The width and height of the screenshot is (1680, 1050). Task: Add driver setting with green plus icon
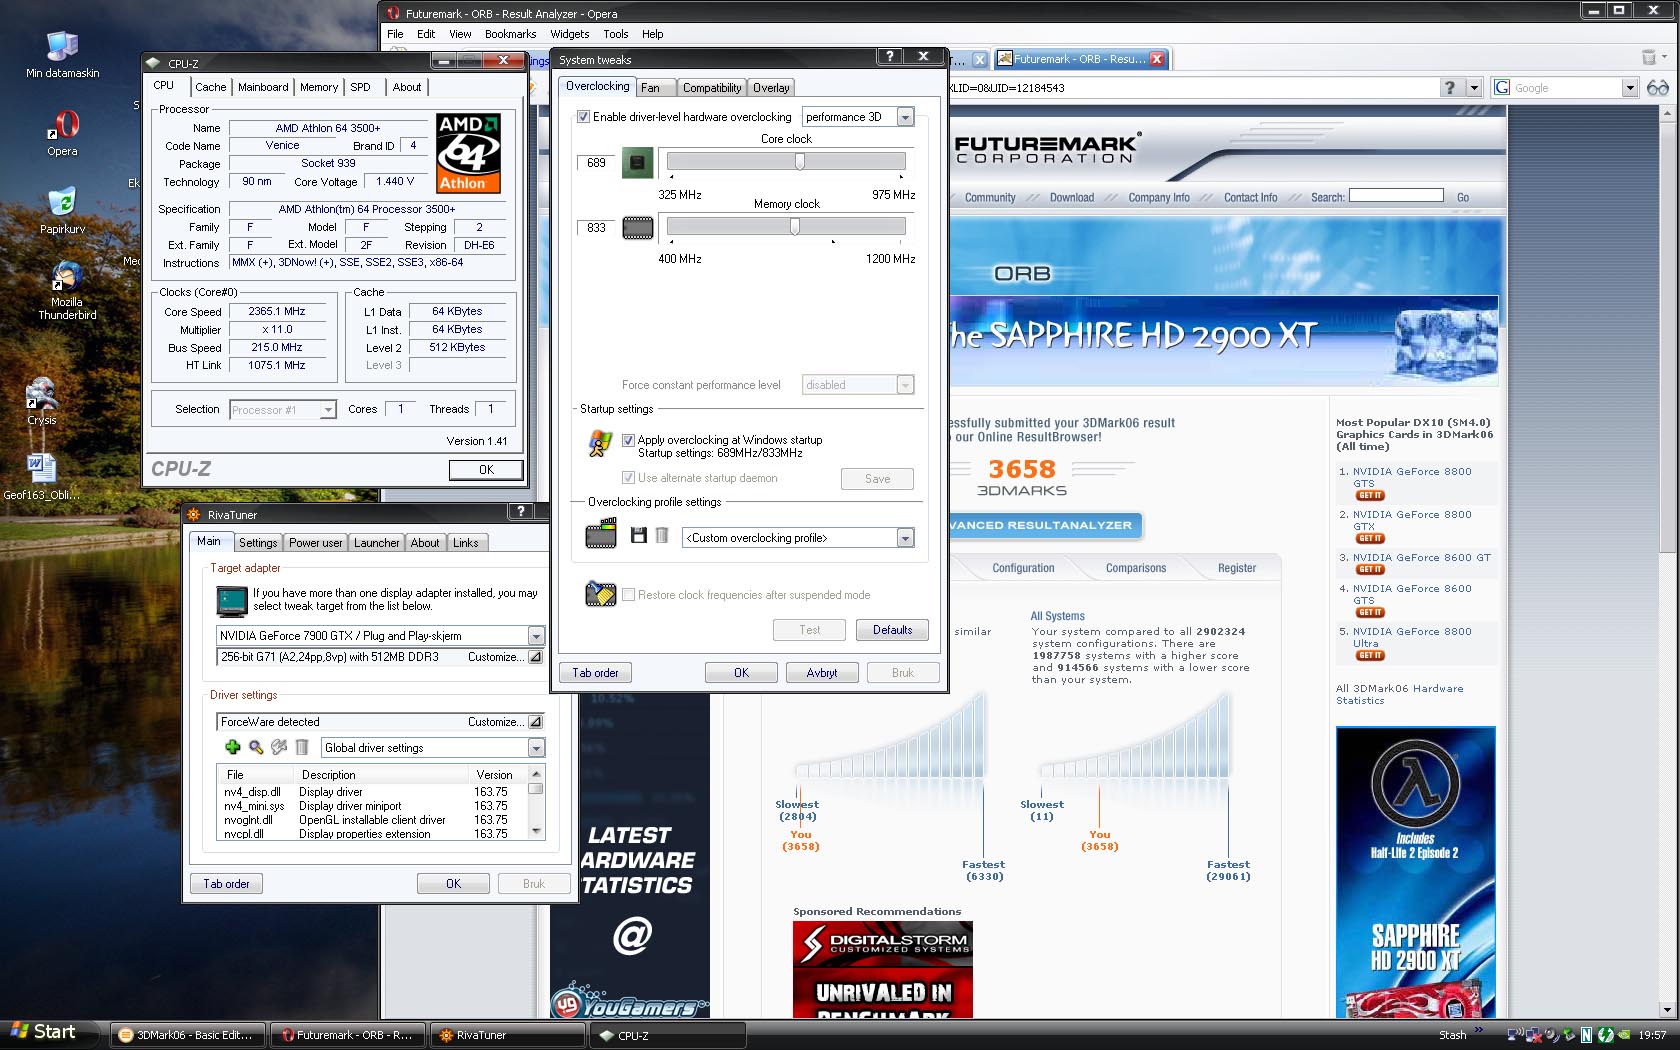click(232, 747)
